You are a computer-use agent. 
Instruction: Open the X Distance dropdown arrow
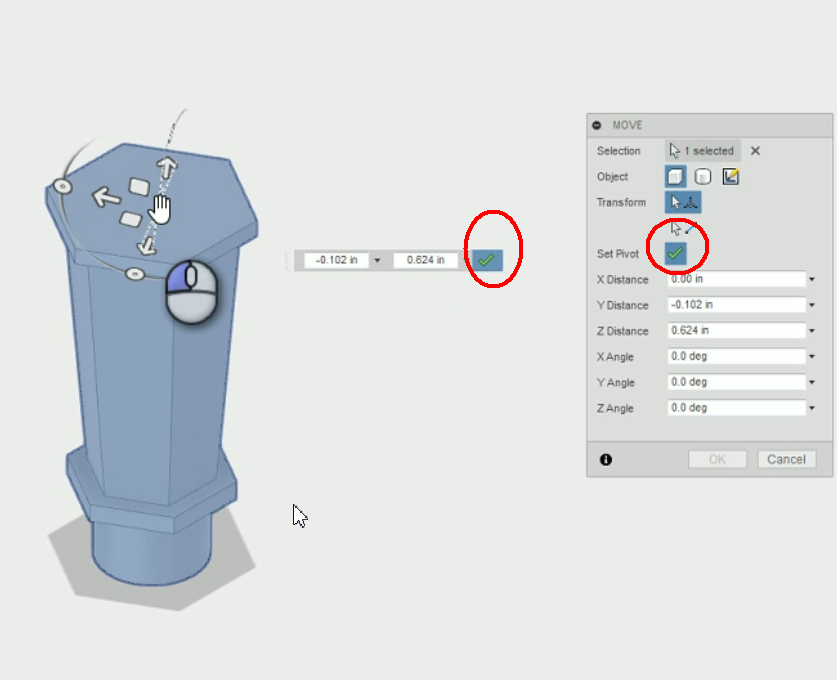click(813, 280)
